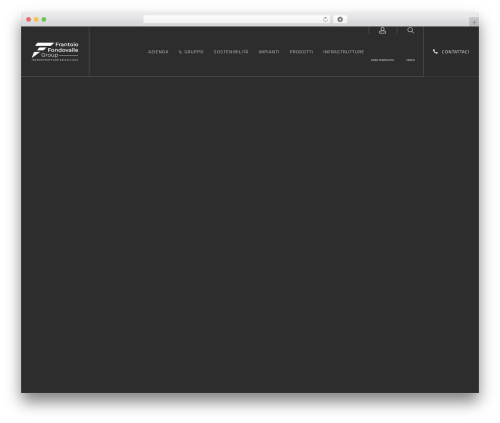Click the browser reload icon

click(x=325, y=19)
